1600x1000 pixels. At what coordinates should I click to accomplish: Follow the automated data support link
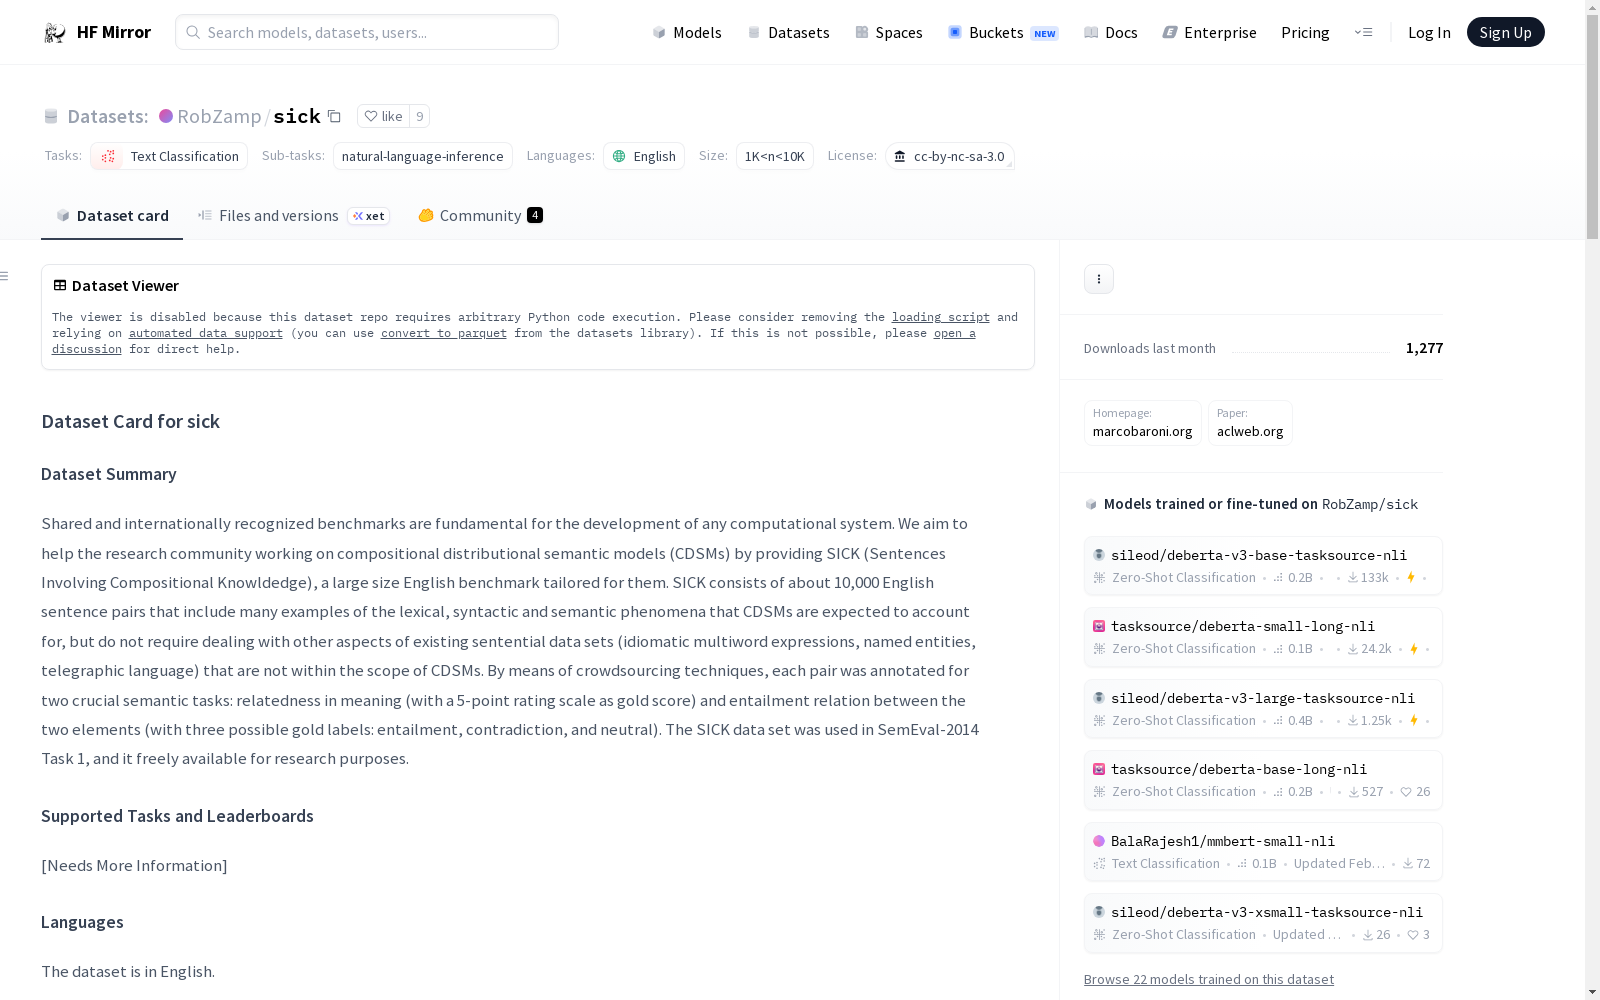pyautogui.click(x=206, y=333)
